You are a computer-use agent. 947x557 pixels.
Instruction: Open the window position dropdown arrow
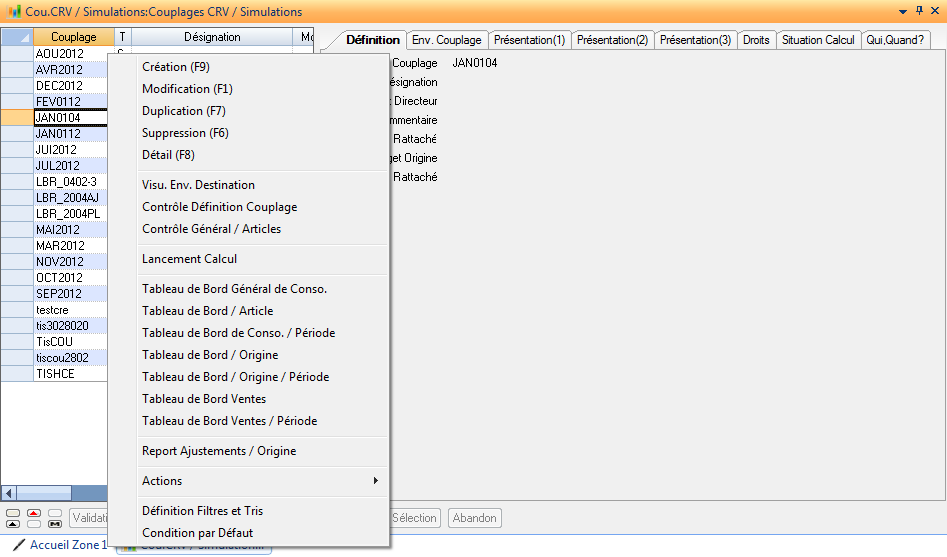pyautogui.click(x=904, y=11)
